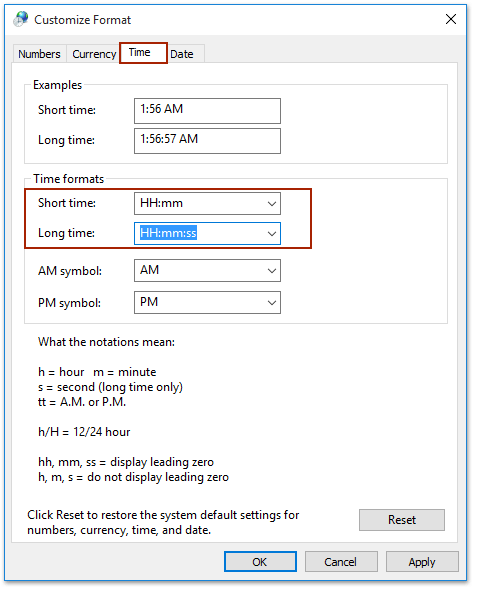Click the Short time example box showing 1:56 AM
This screenshot has width=477, height=590.
[x=207, y=111]
